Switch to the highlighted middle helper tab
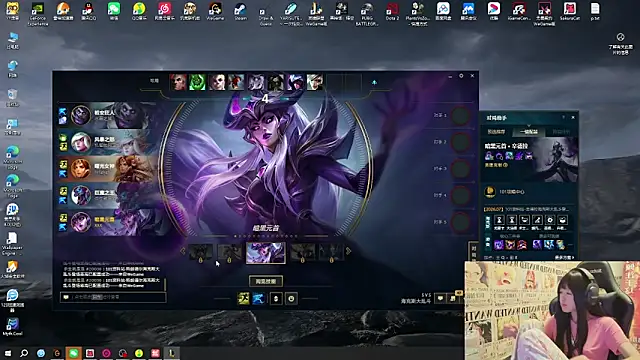The height and width of the screenshot is (360, 640). click(529, 132)
